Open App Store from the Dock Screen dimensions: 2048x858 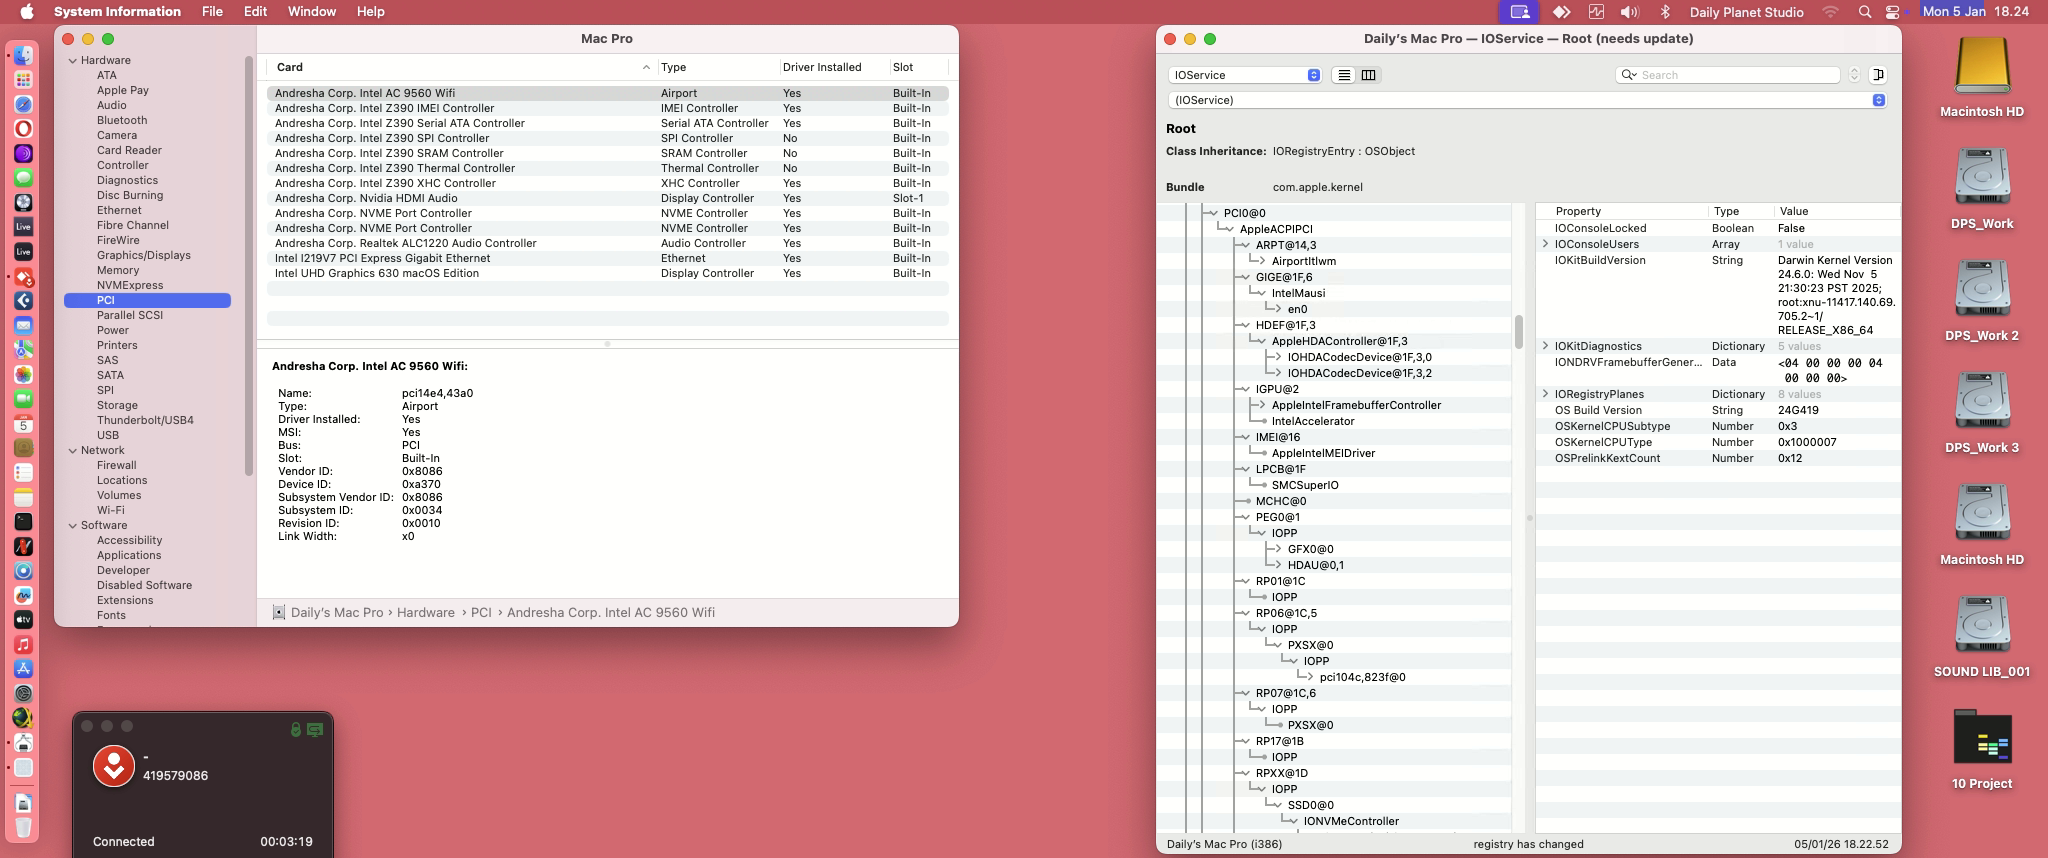point(23,669)
